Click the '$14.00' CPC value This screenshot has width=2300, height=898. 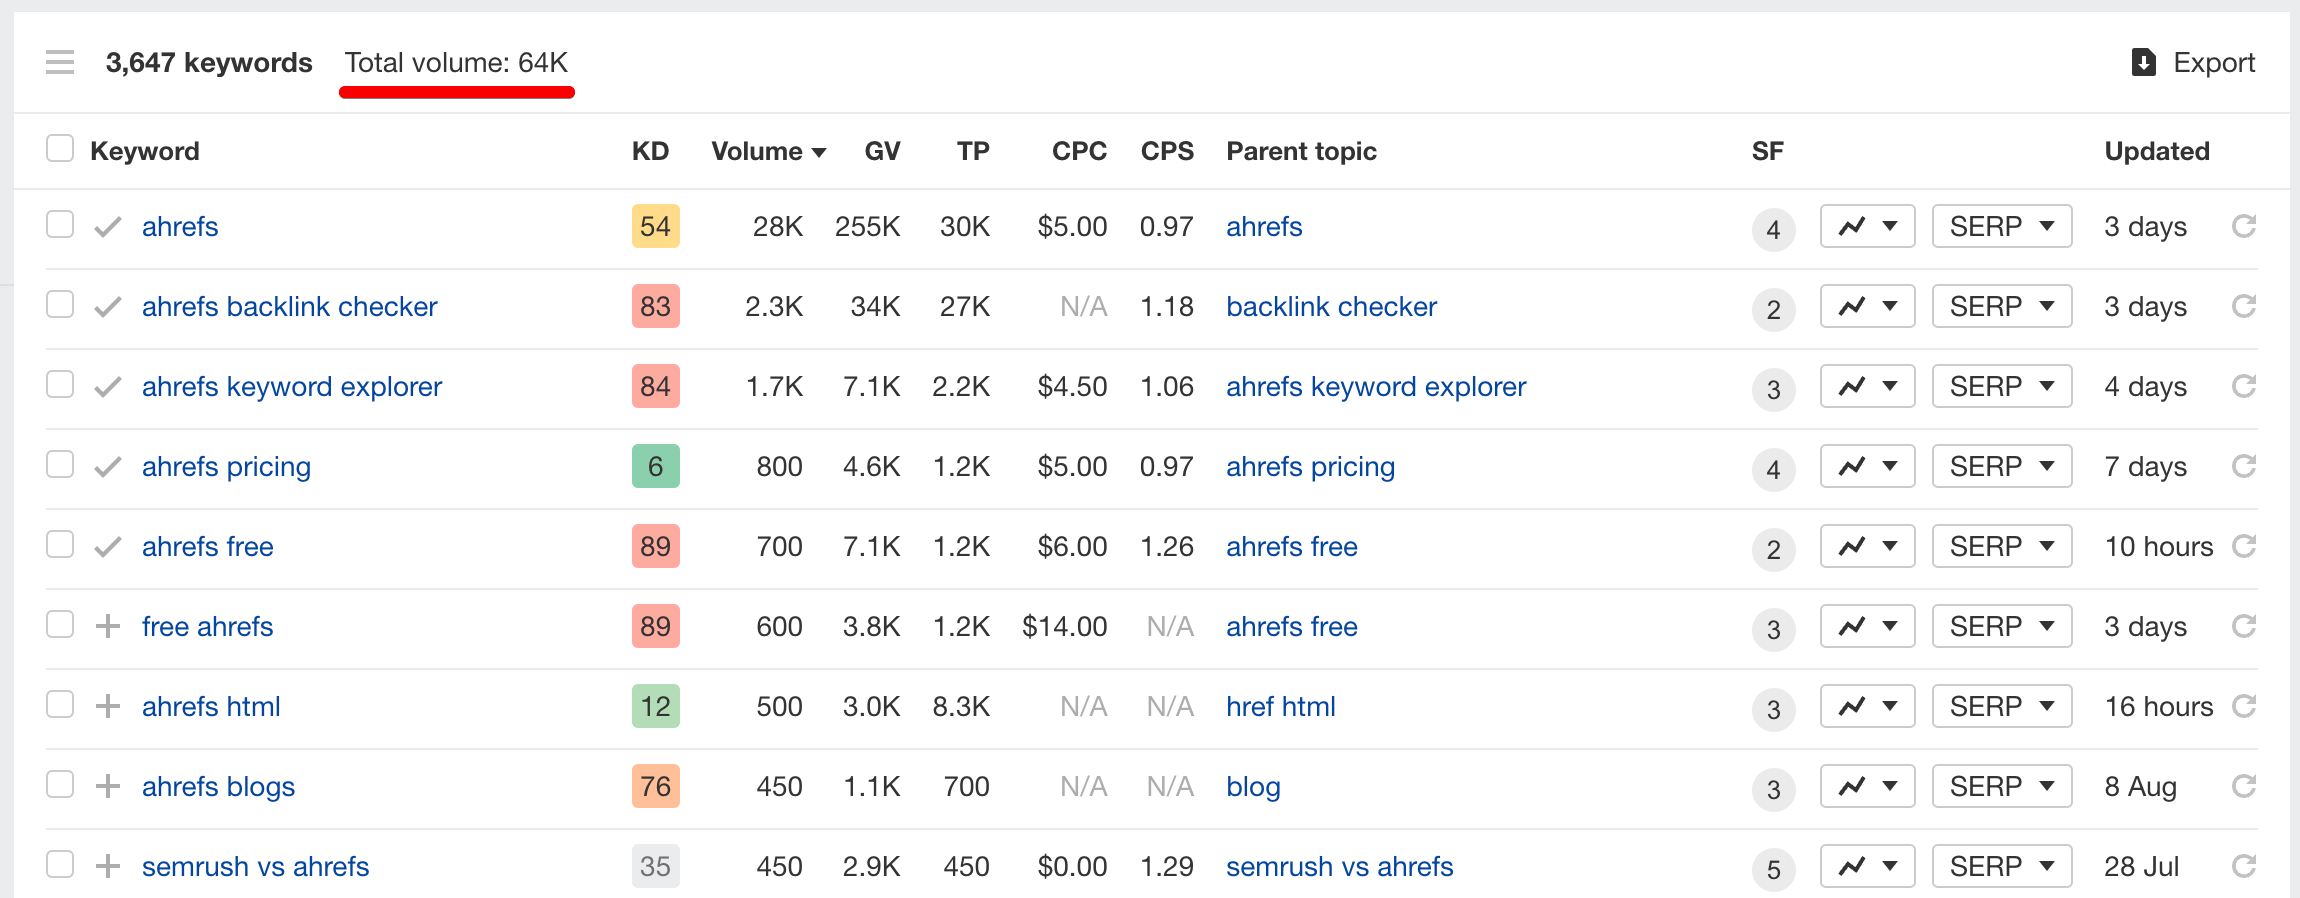[1064, 626]
